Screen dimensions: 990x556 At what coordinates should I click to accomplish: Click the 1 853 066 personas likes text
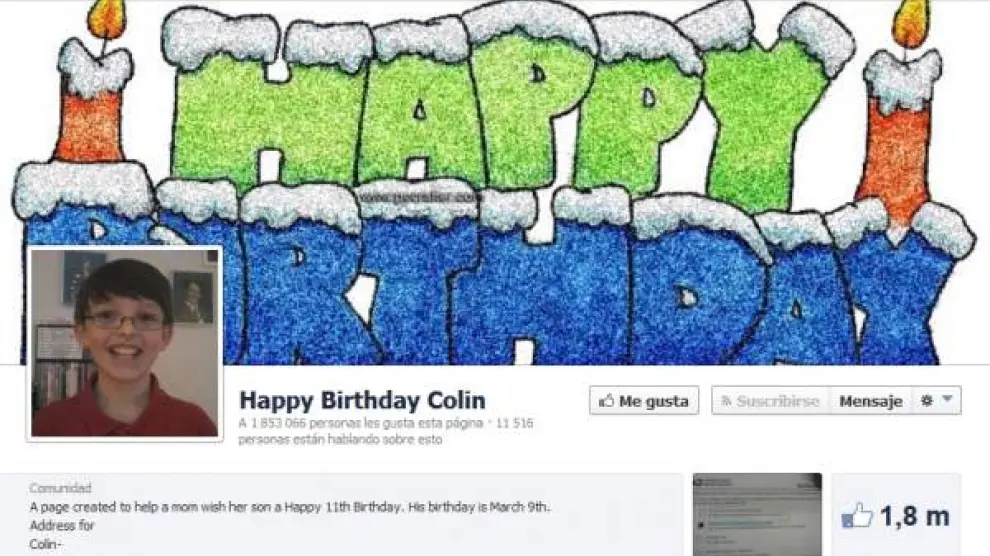click(x=361, y=423)
